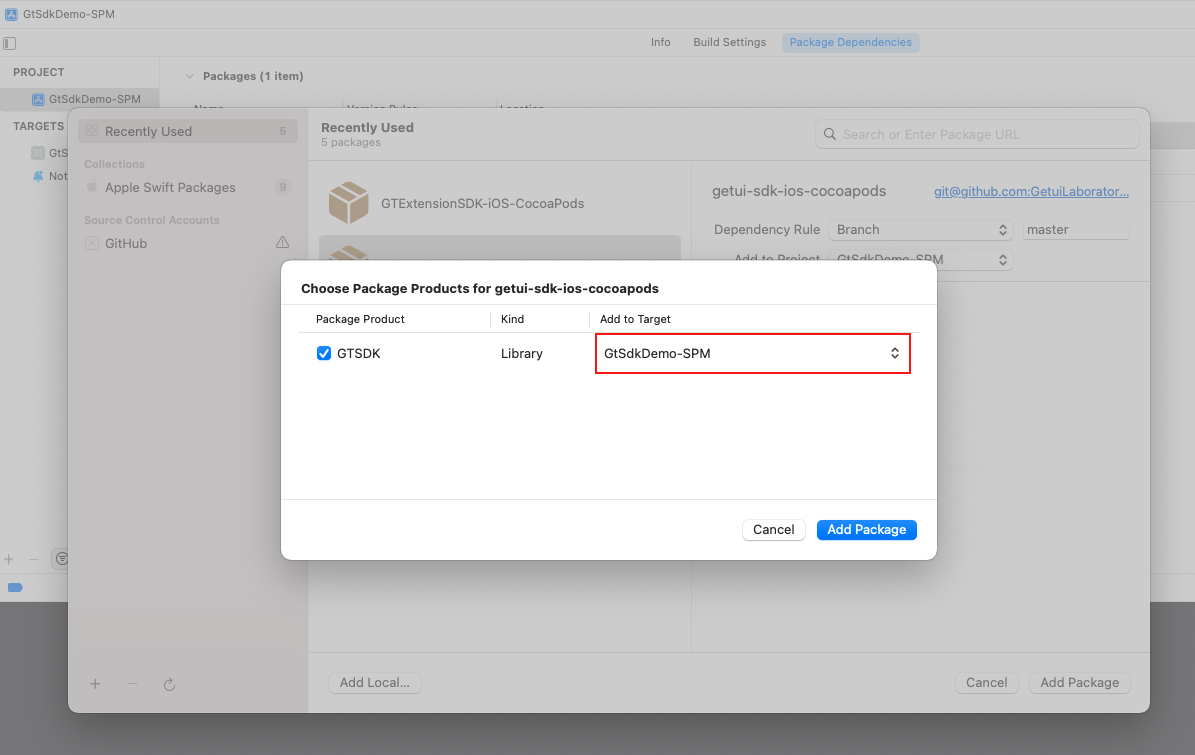The width and height of the screenshot is (1195, 755).
Task: Select the GtSdkDemo-SPM project in Xcode sidebar
Action: [80, 99]
